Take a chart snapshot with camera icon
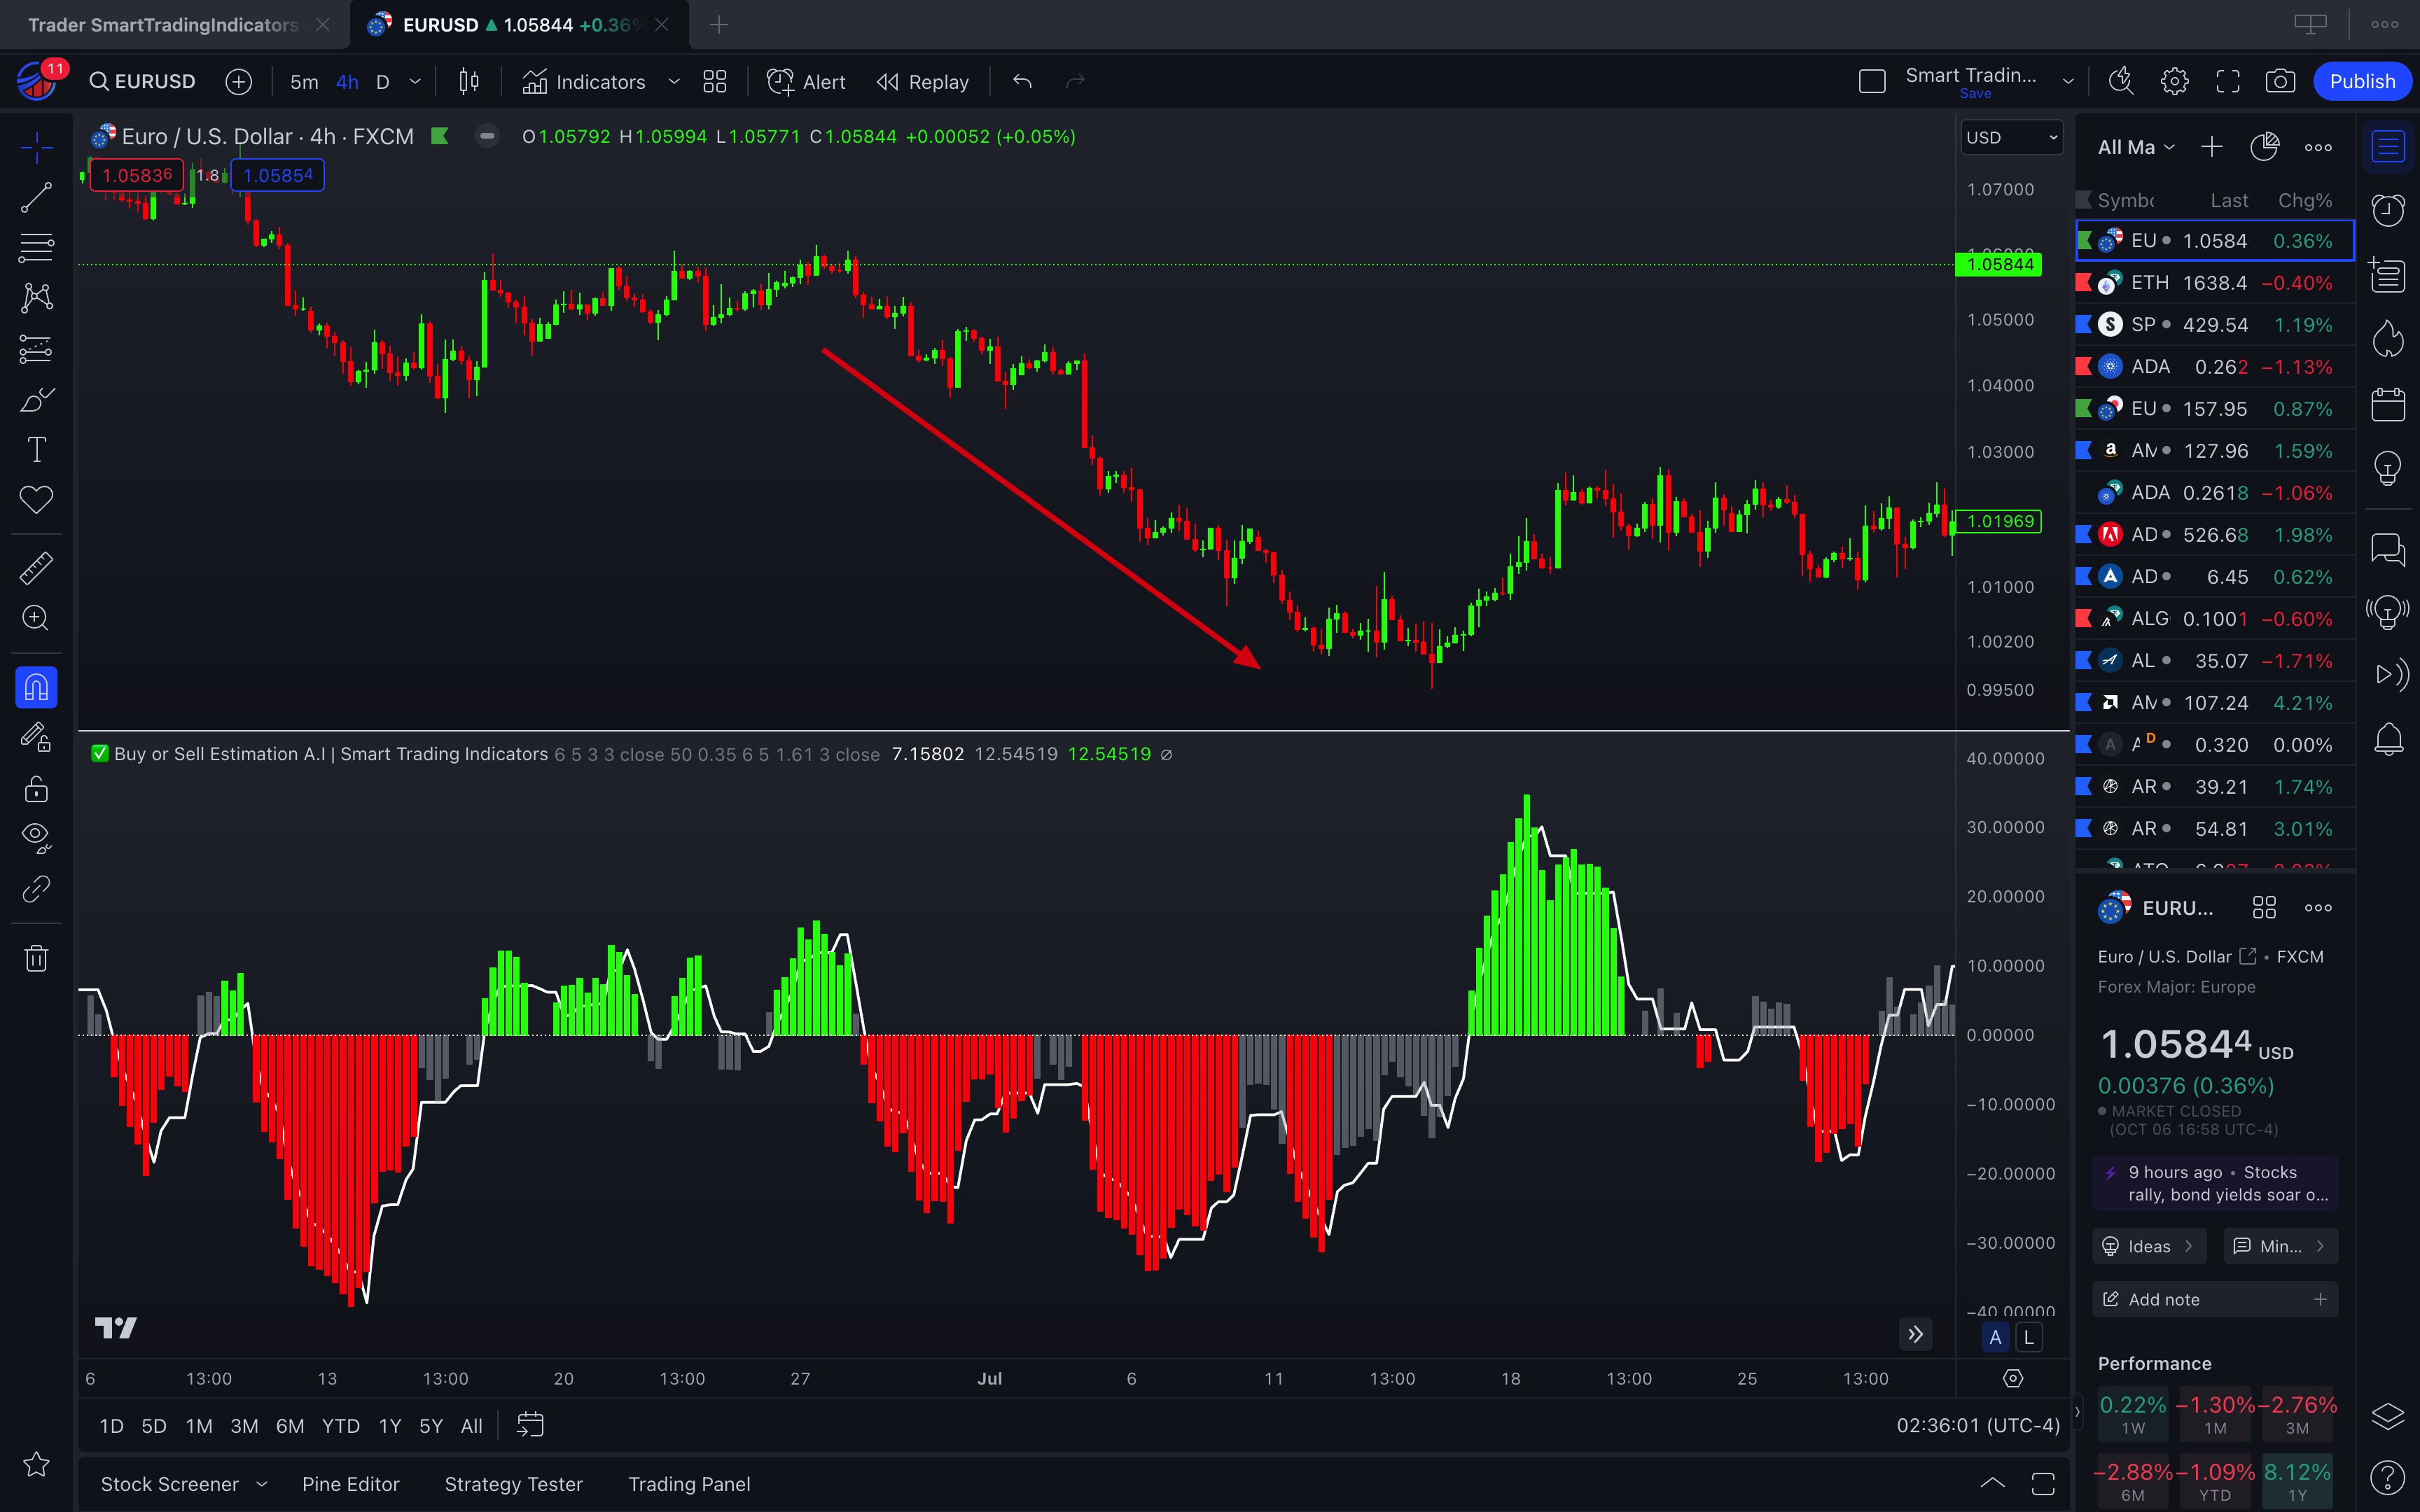Screen dimensions: 2420x1512 (x=2280, y=81)
